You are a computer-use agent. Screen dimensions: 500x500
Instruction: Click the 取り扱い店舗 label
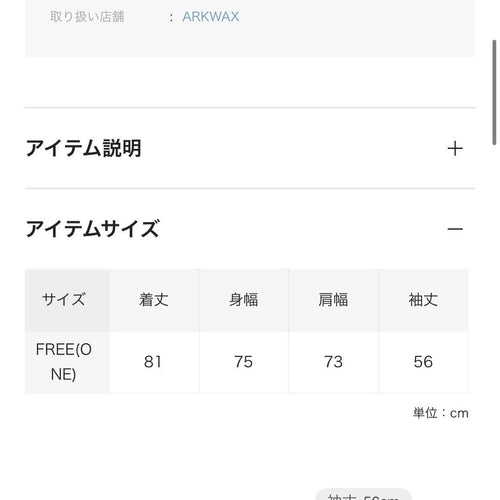point(87,17)
